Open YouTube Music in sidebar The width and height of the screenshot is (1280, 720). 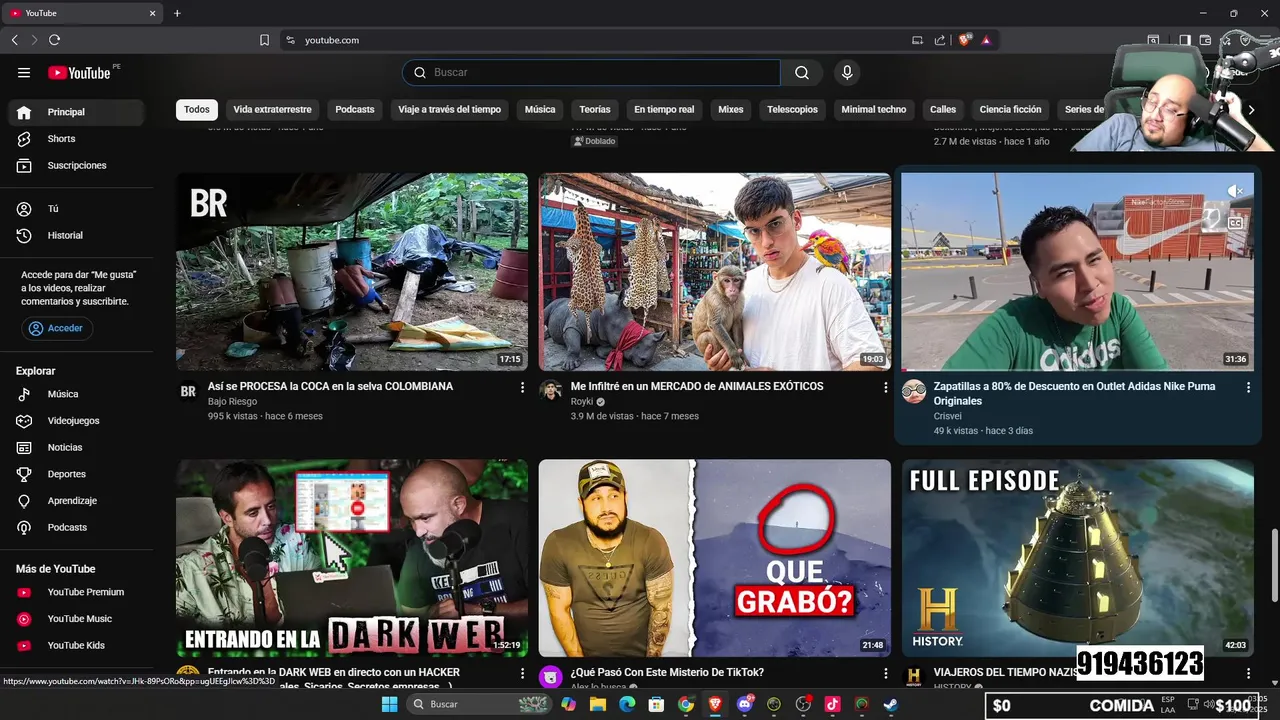(76, 619)
